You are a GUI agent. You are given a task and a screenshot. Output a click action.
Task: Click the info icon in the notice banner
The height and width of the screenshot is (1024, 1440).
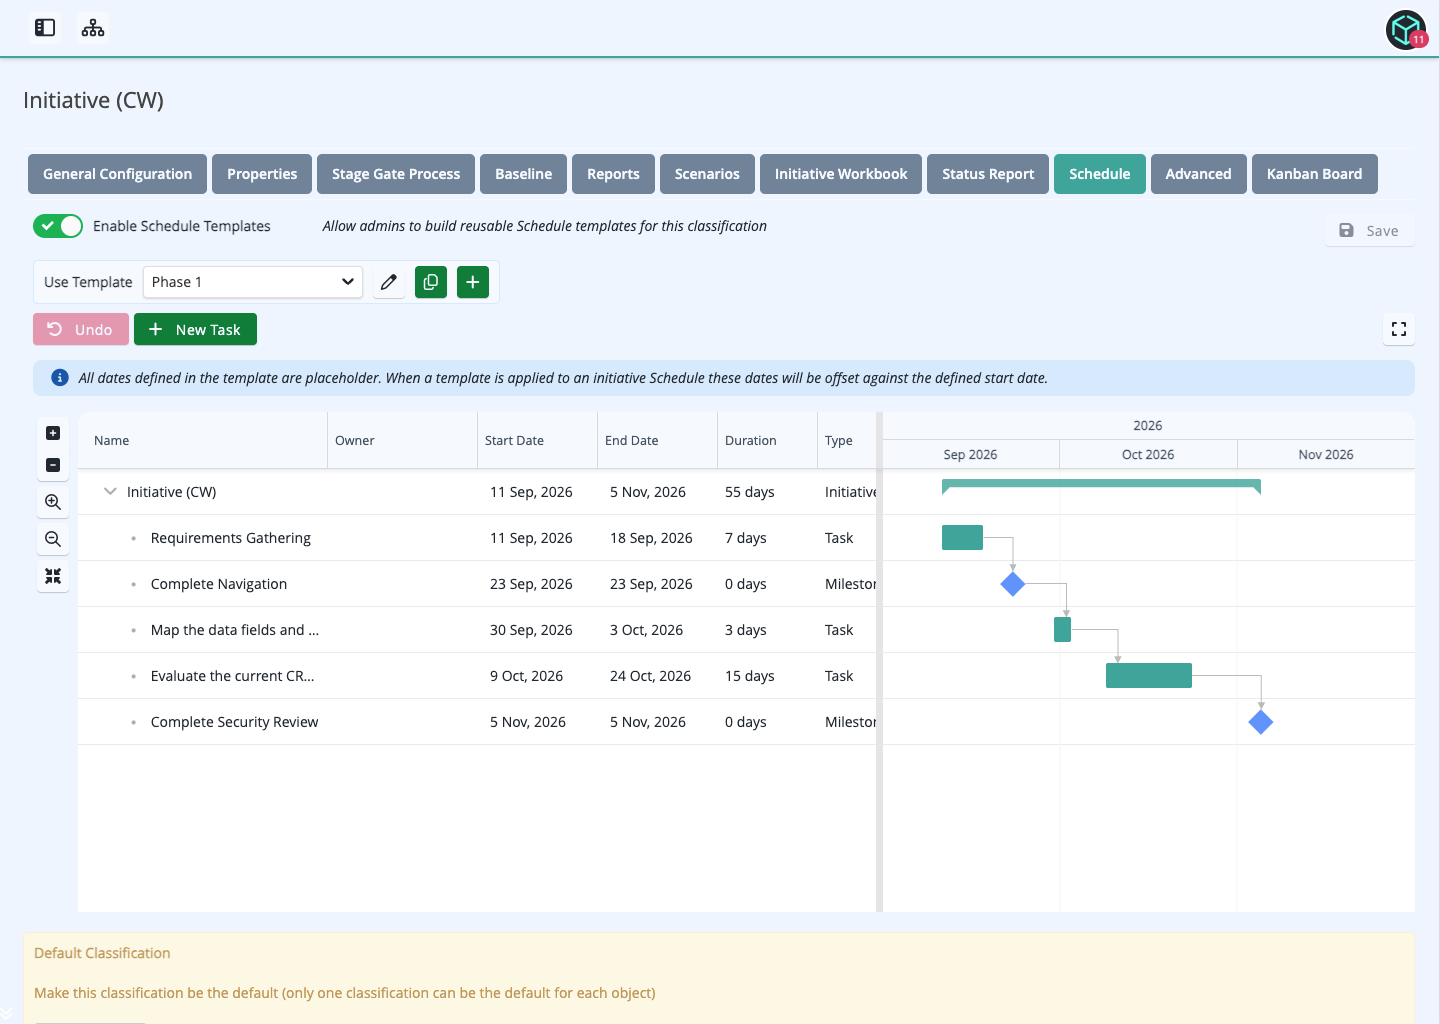pos(60,378)
